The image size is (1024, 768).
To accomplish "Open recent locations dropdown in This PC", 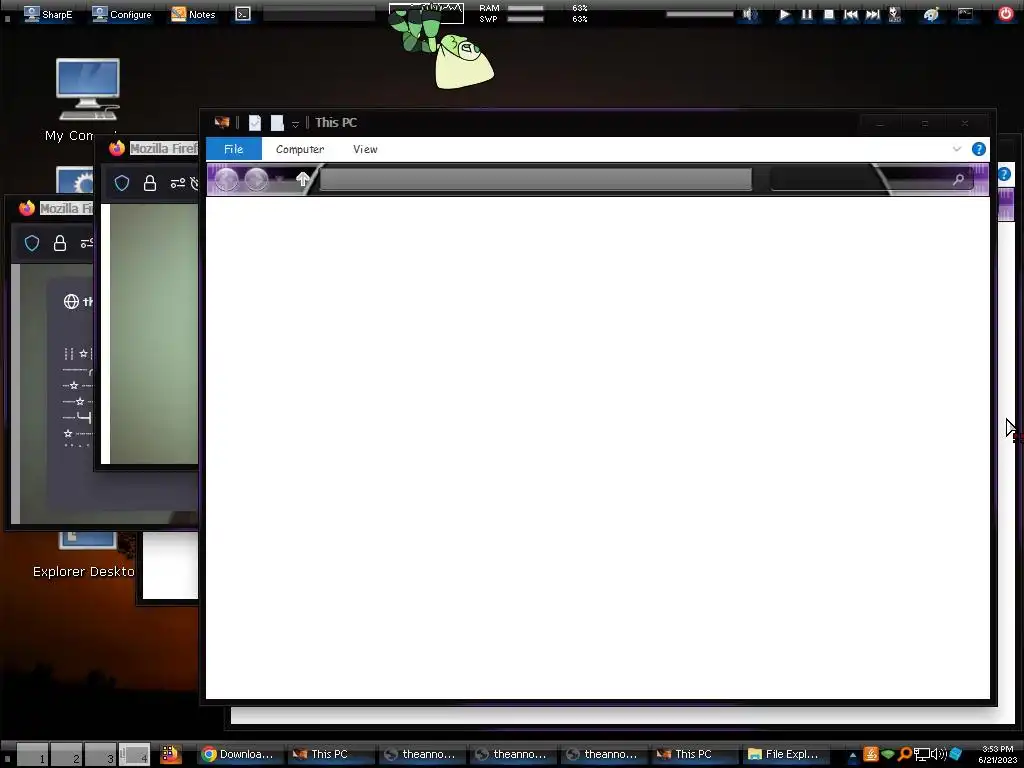I will click(279, 180).
